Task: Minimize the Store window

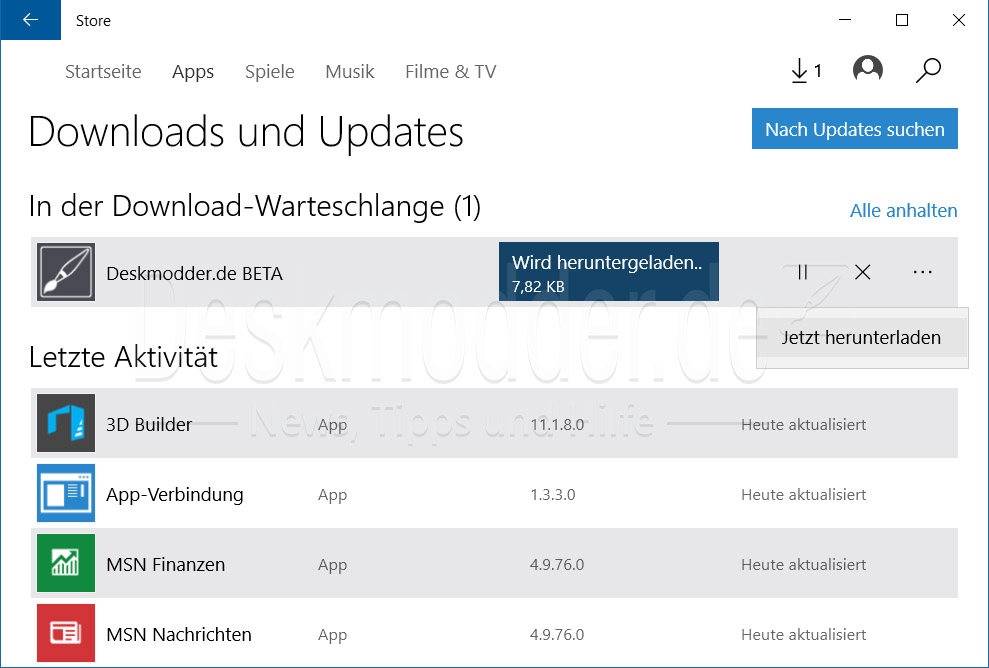Action: 845,20
